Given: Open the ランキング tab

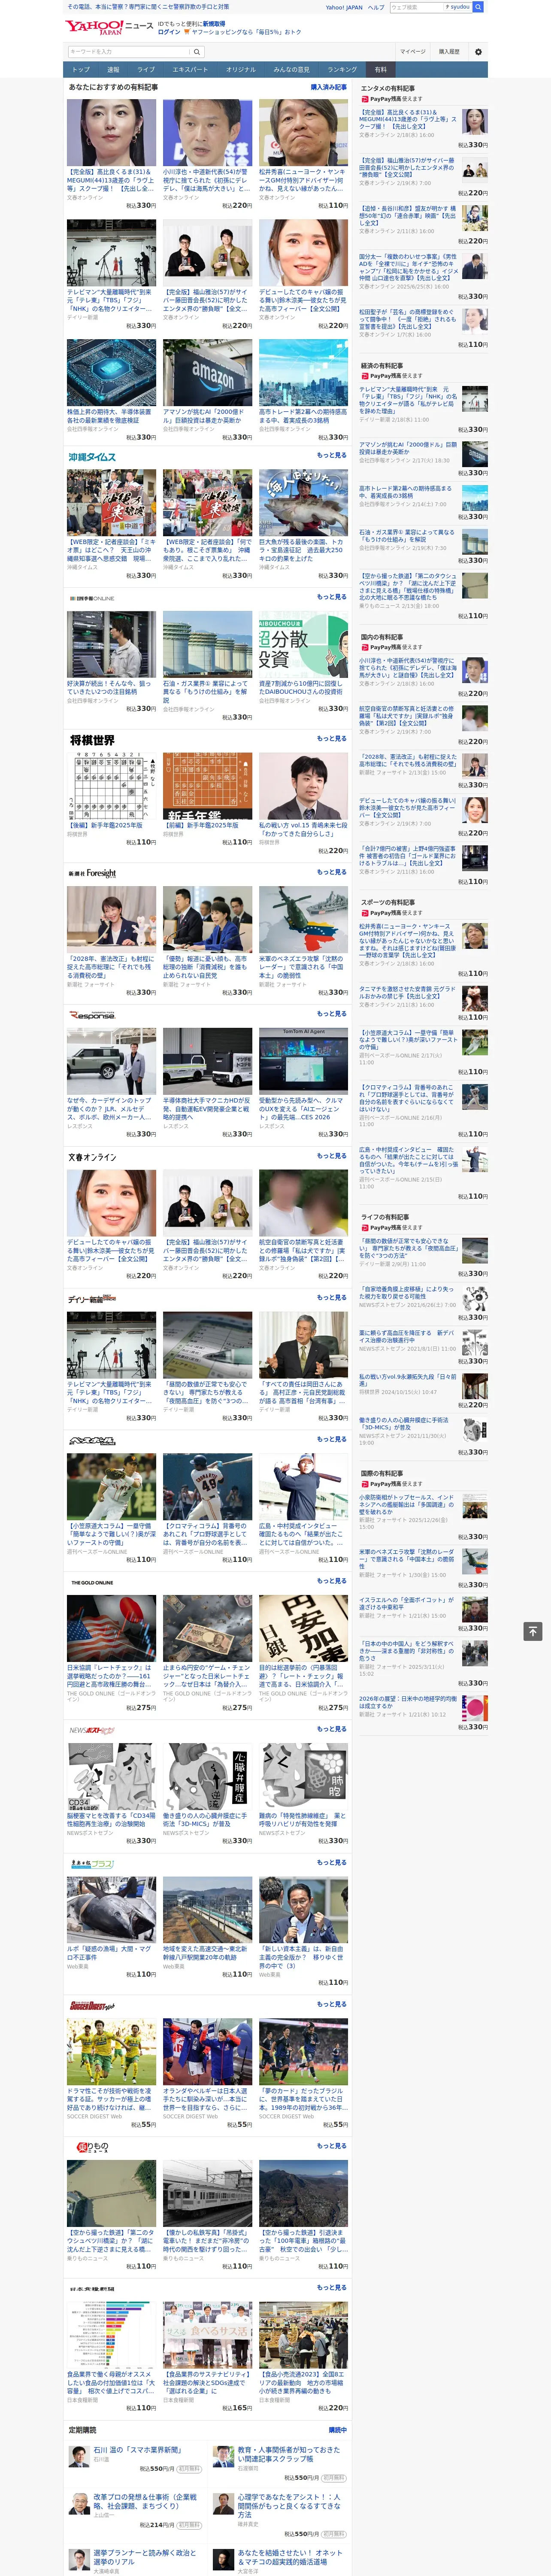Looking at the screenshot, I should pyautogui.click(x=343, y=70).
